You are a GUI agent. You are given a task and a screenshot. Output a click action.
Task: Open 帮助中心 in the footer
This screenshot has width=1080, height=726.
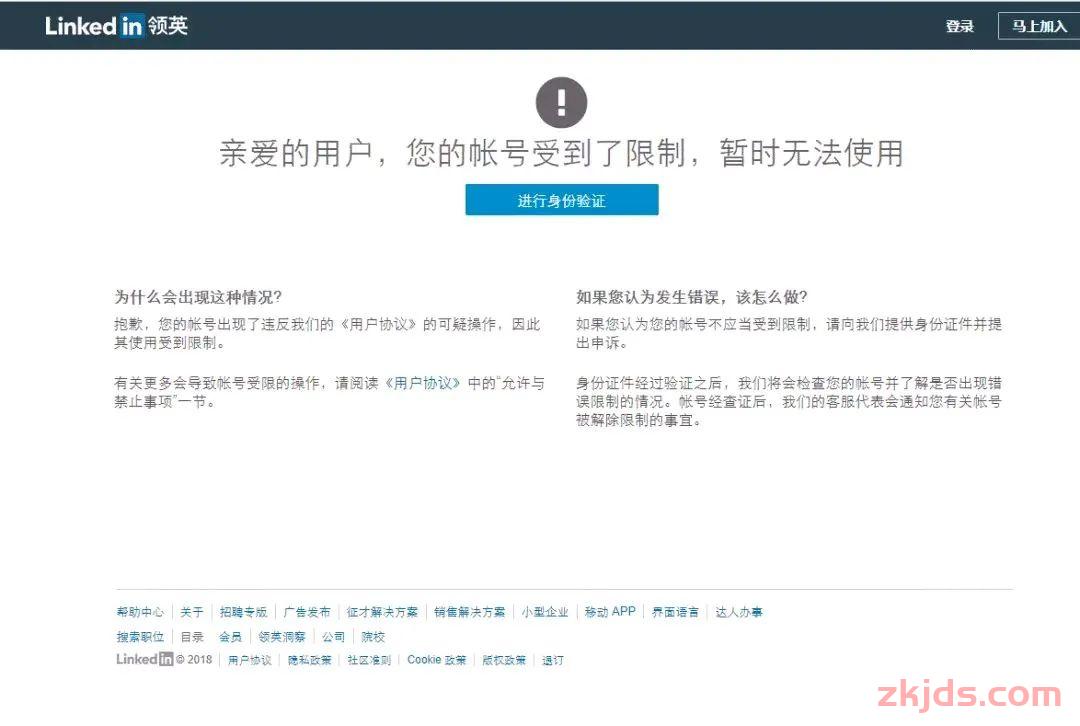140,611
